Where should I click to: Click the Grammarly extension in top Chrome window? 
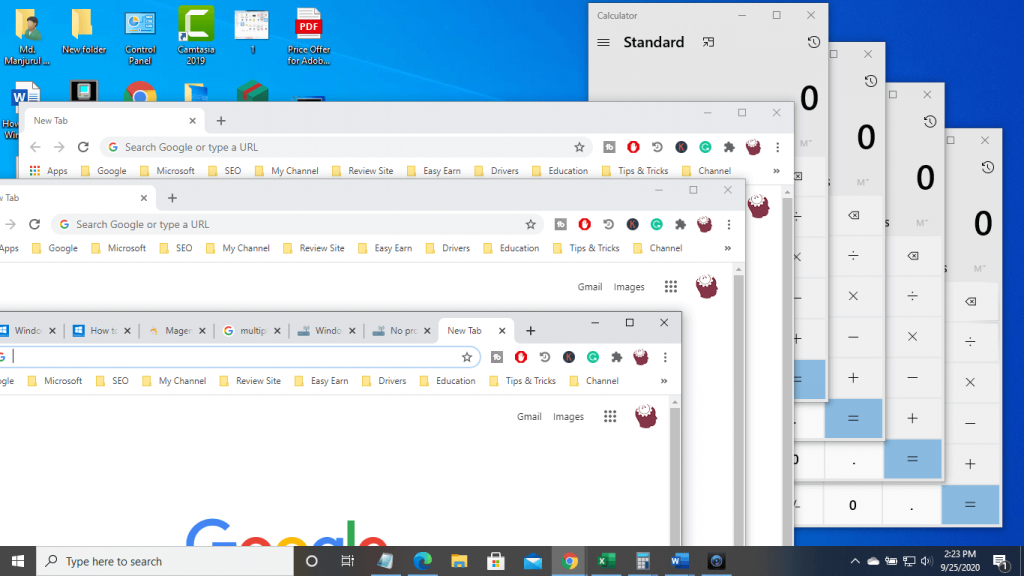(x=705, y=147)
